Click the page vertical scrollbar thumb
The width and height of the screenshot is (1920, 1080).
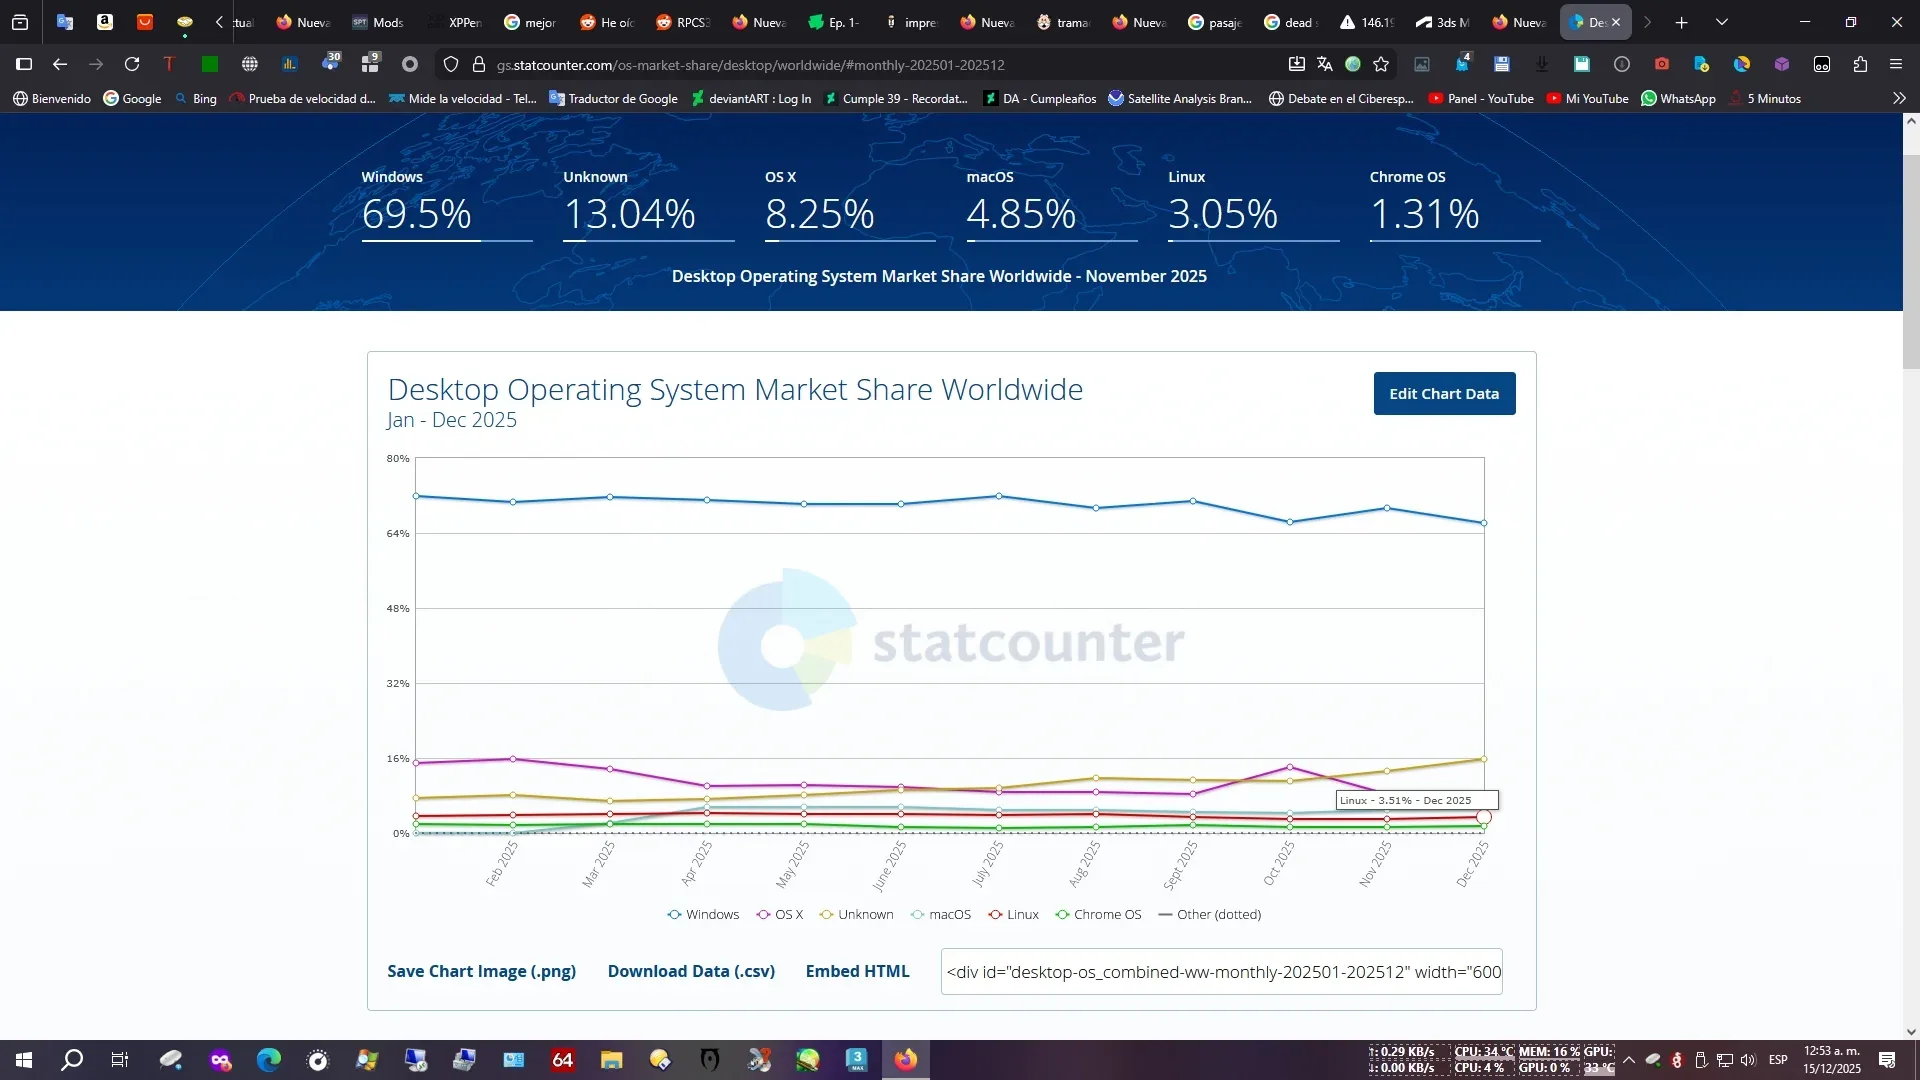tap(1911, 262)
